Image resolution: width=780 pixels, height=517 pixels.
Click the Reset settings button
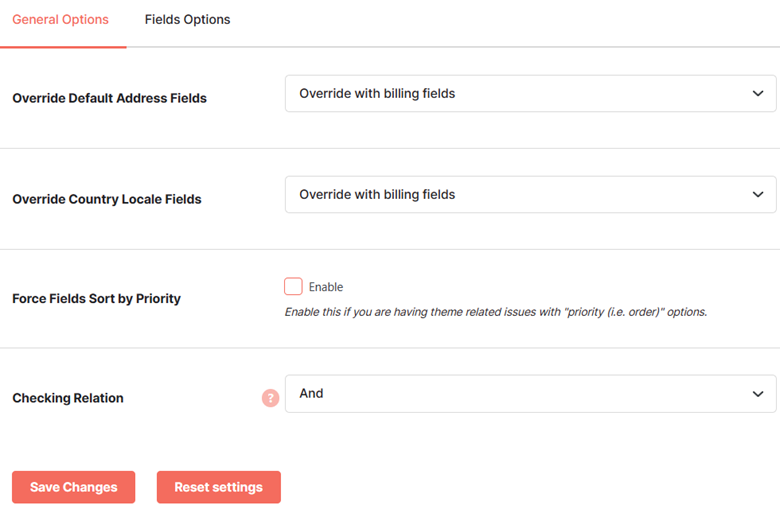[219, 487]
